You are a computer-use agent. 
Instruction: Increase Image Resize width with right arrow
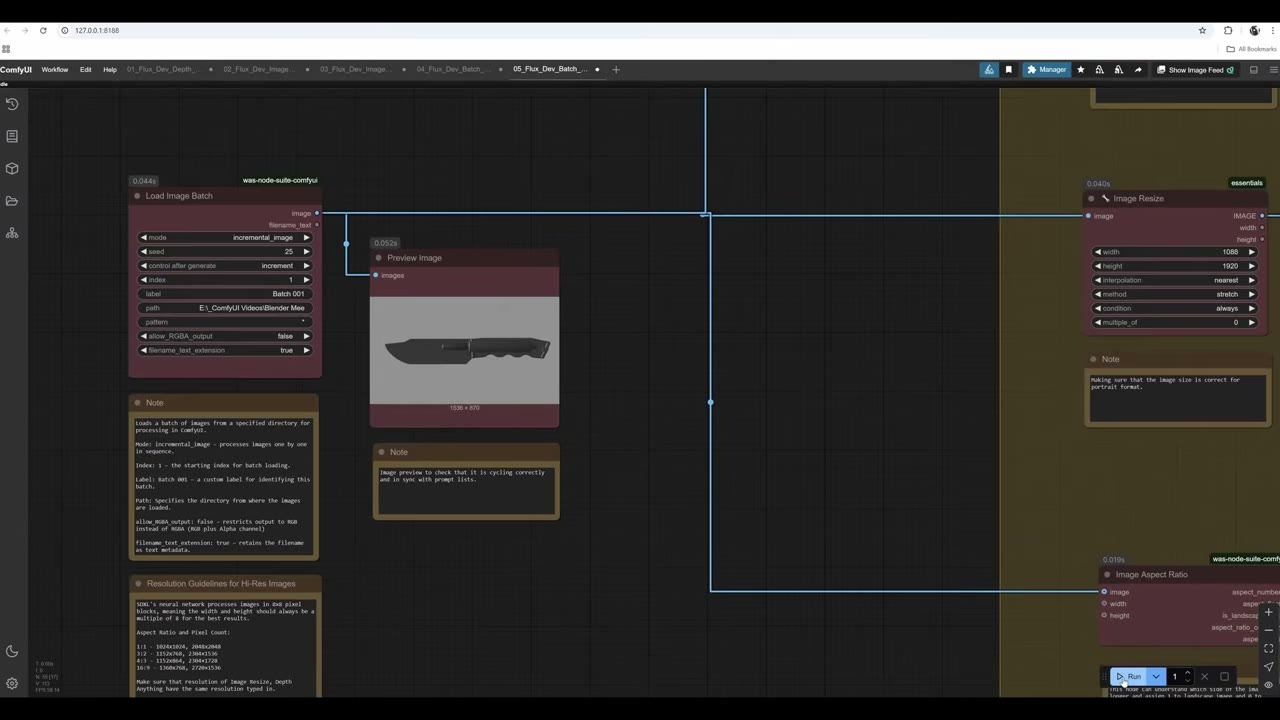click(1251, 252)
